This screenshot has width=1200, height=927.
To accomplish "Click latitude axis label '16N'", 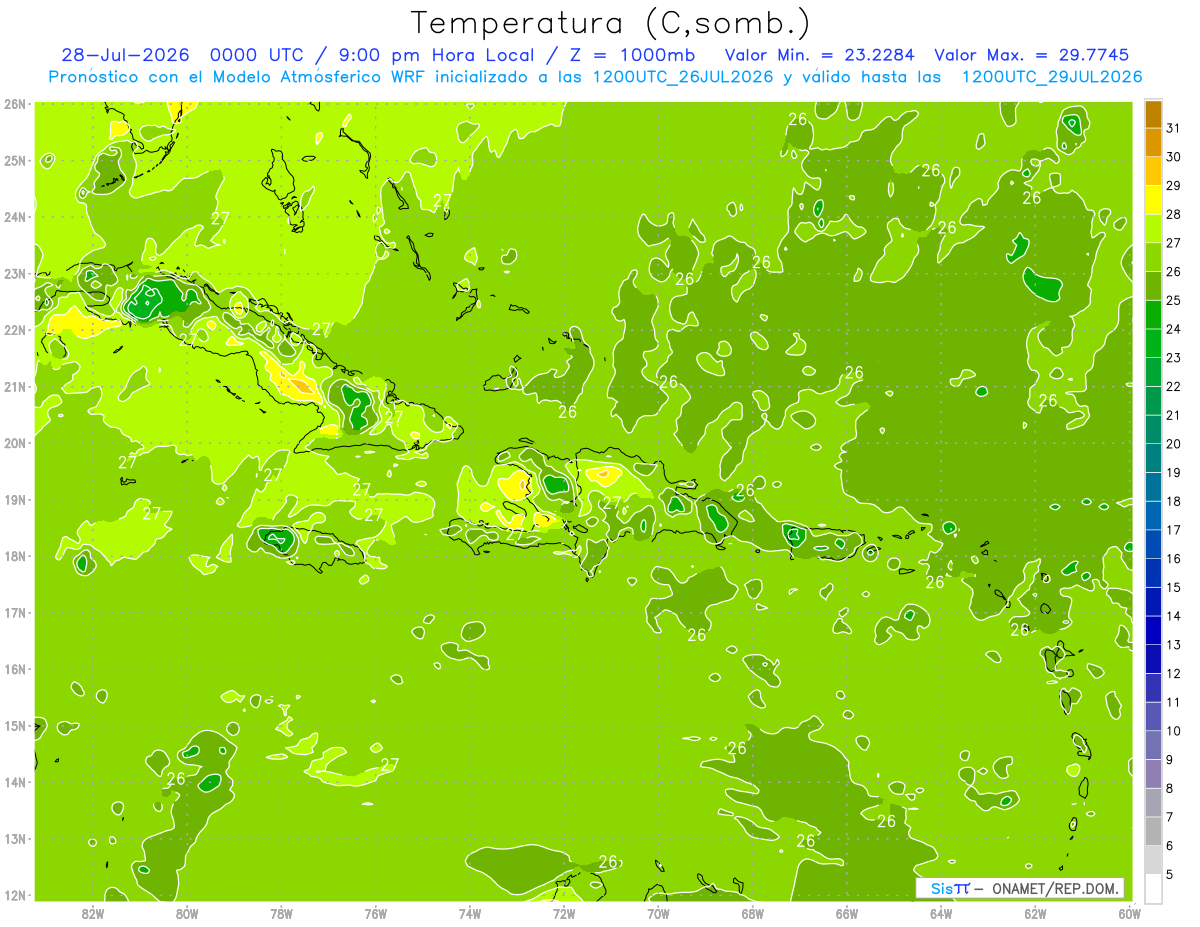I will tap(14, 669).
